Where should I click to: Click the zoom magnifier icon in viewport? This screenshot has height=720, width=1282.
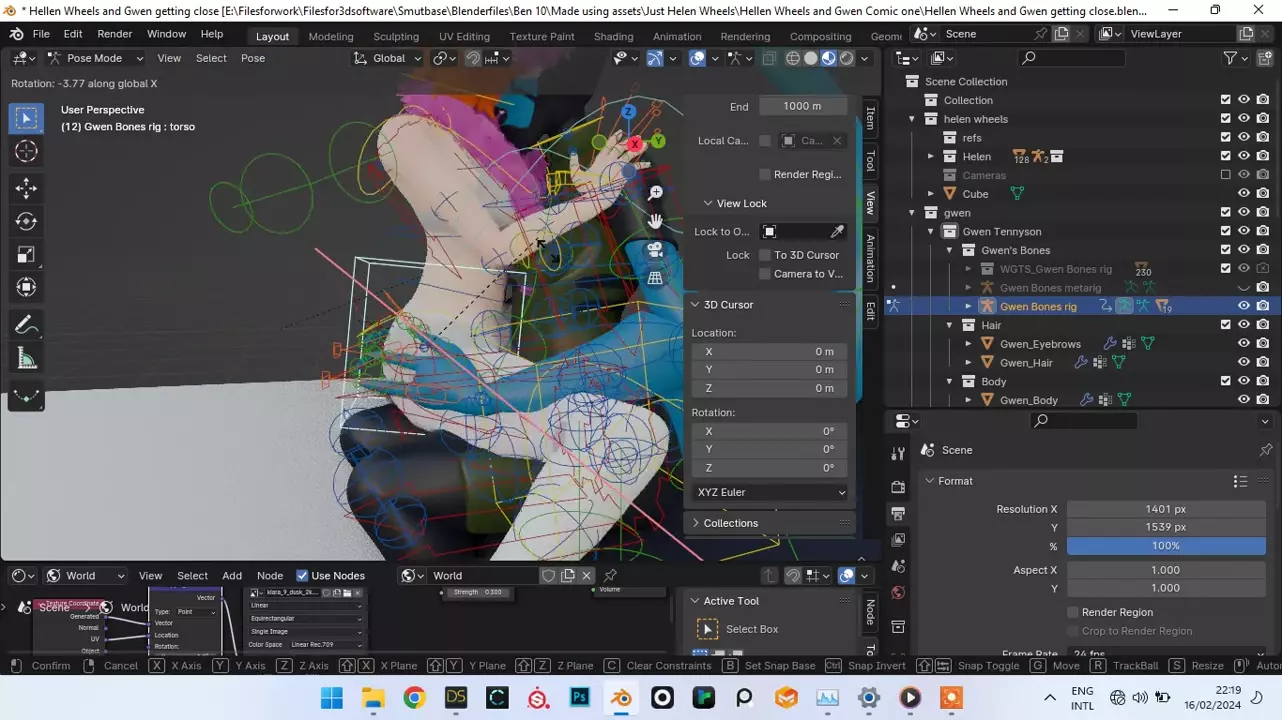coord(655,193)
